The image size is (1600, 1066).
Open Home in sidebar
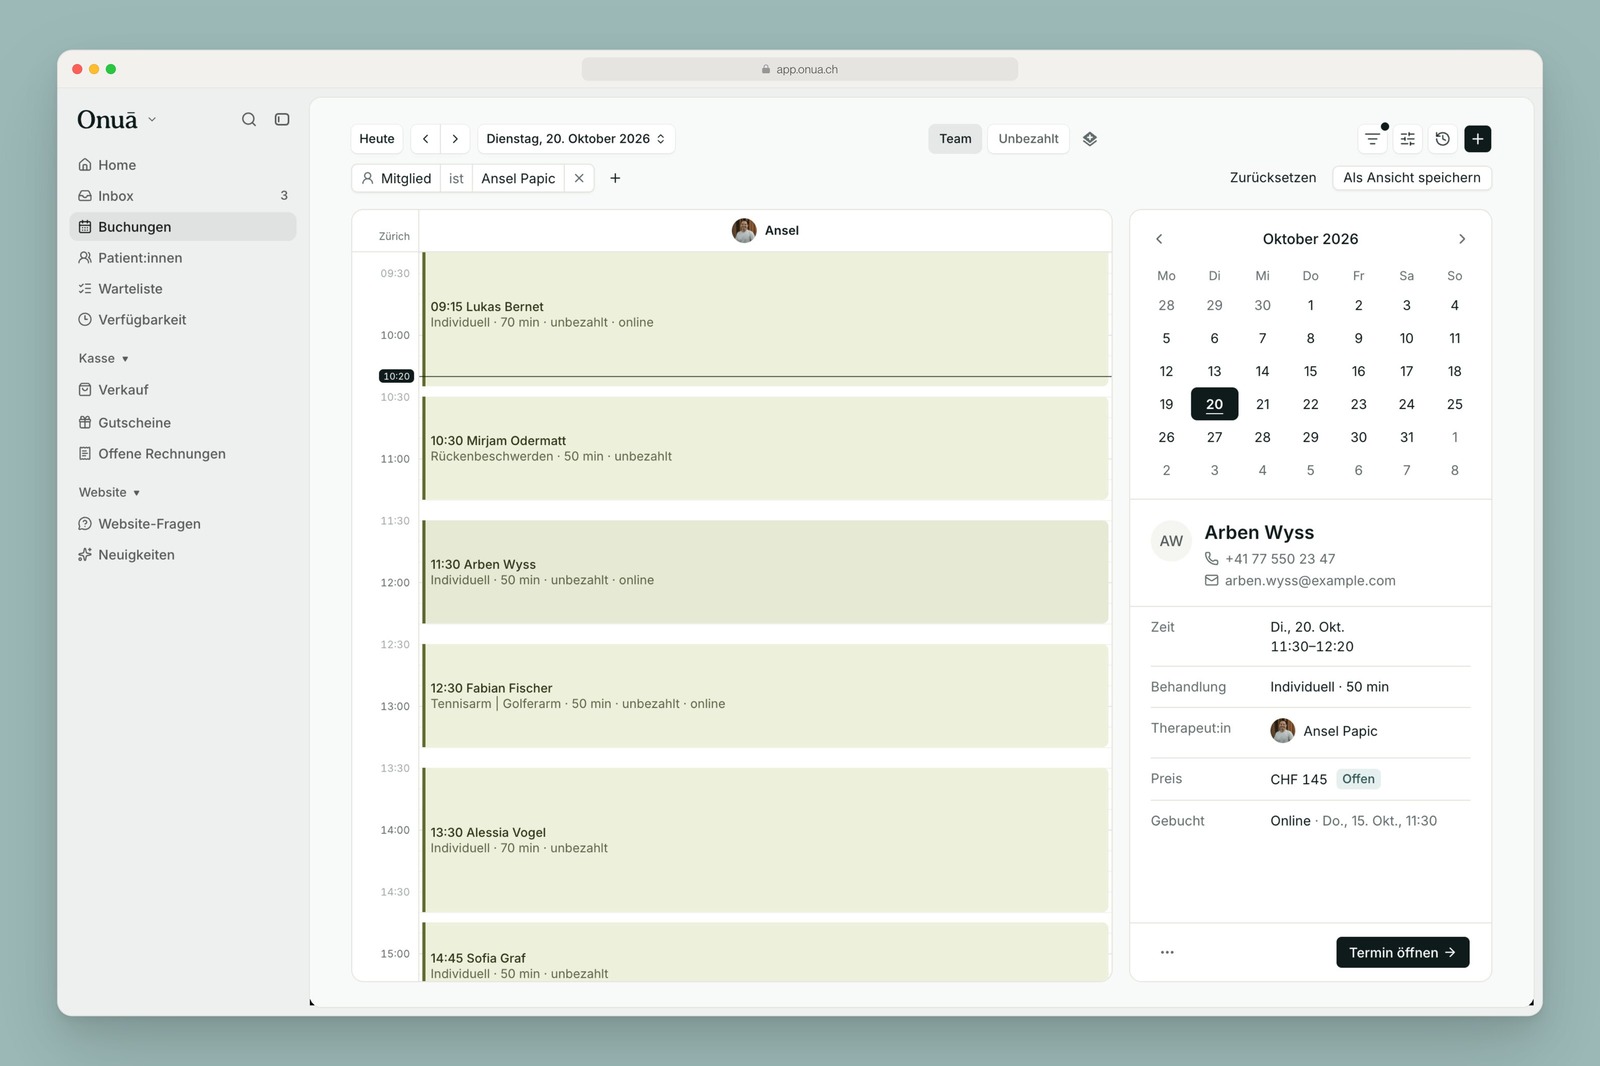(183, 165)
